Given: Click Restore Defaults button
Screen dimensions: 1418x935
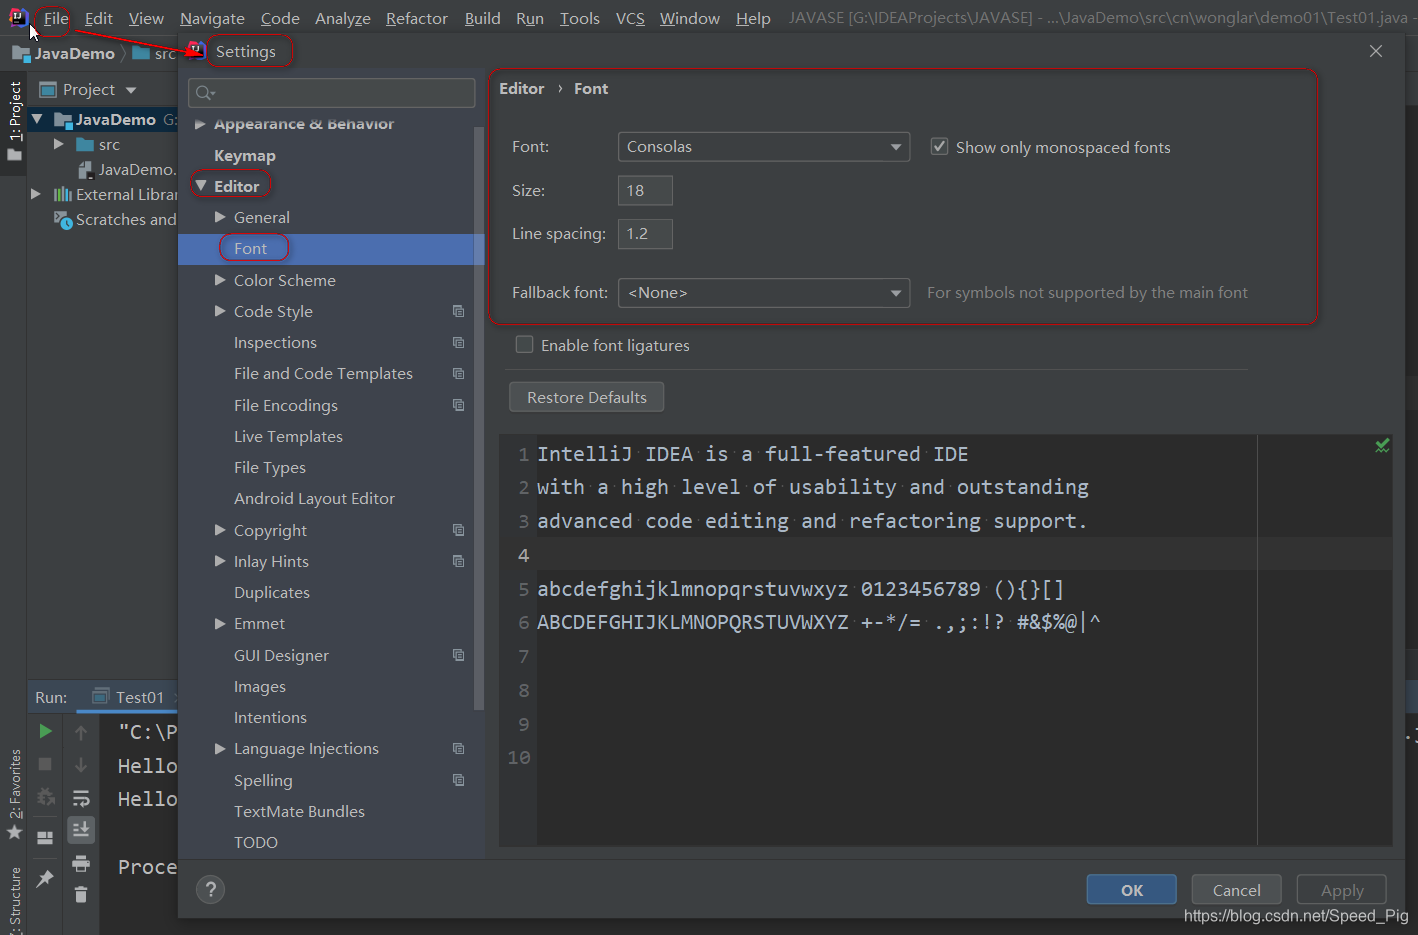Looking at the screenshot, I should pyautogui.click(x=587, y=397).
